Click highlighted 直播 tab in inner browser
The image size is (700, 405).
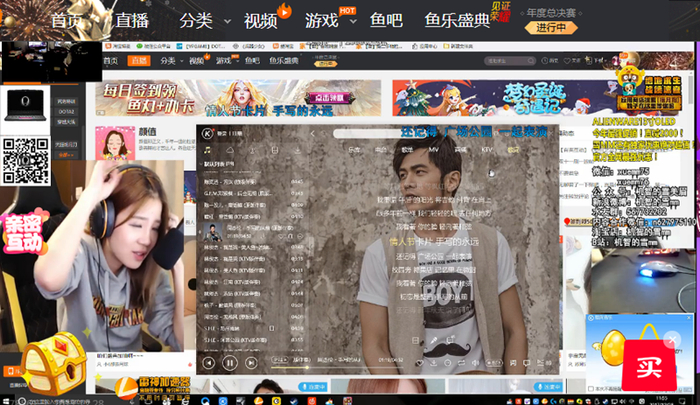tap(138, 61)
